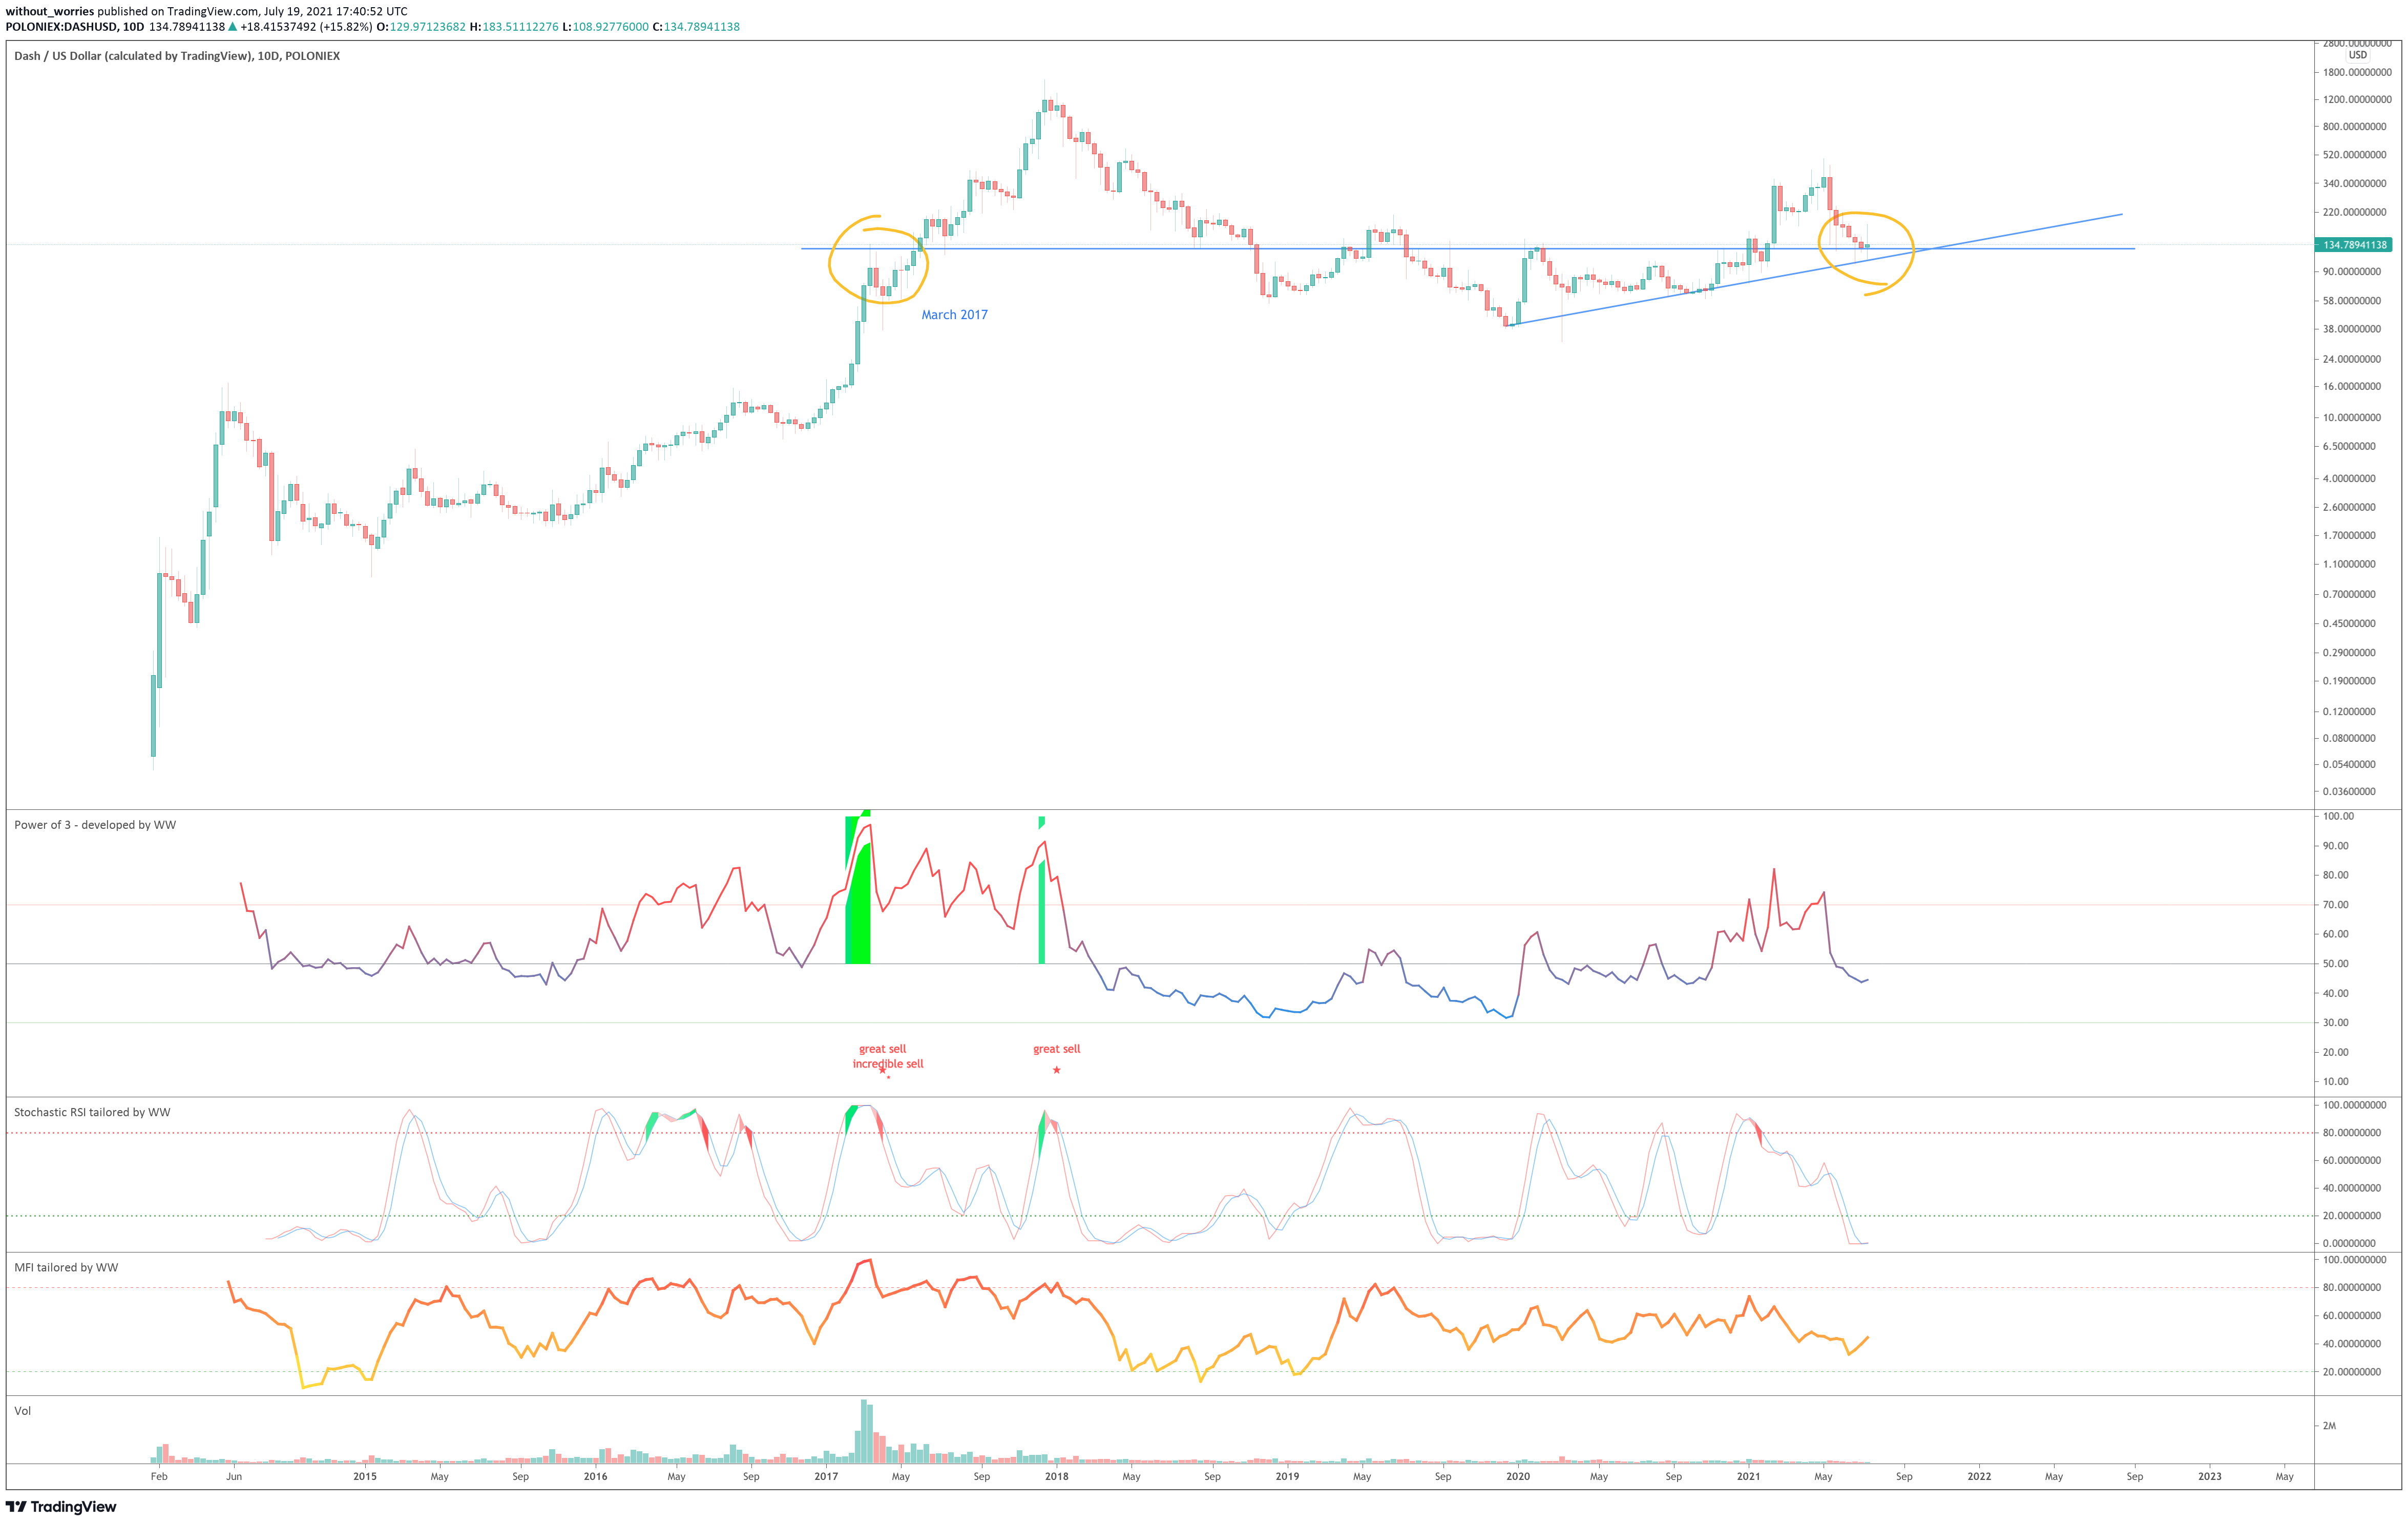
Task: Click the 38.00000000 price axis label
Action: 2352,329
